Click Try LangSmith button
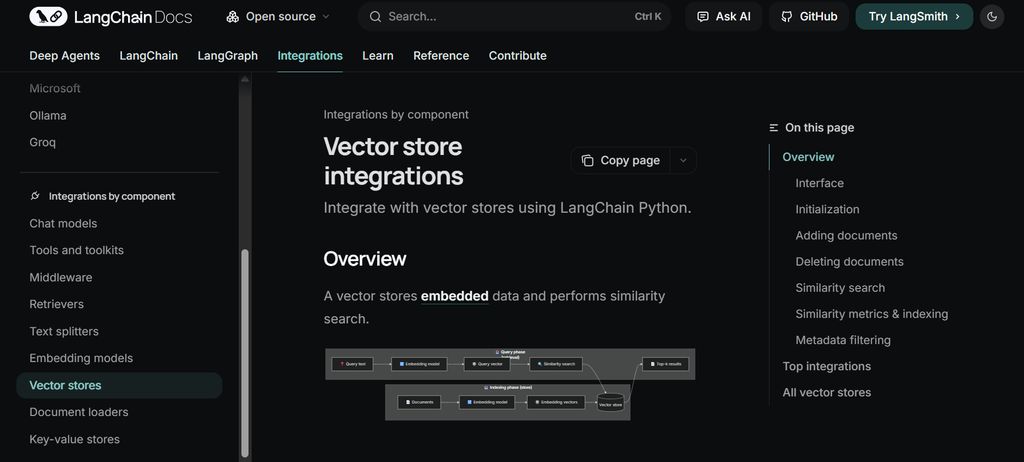 click(914, 17)
